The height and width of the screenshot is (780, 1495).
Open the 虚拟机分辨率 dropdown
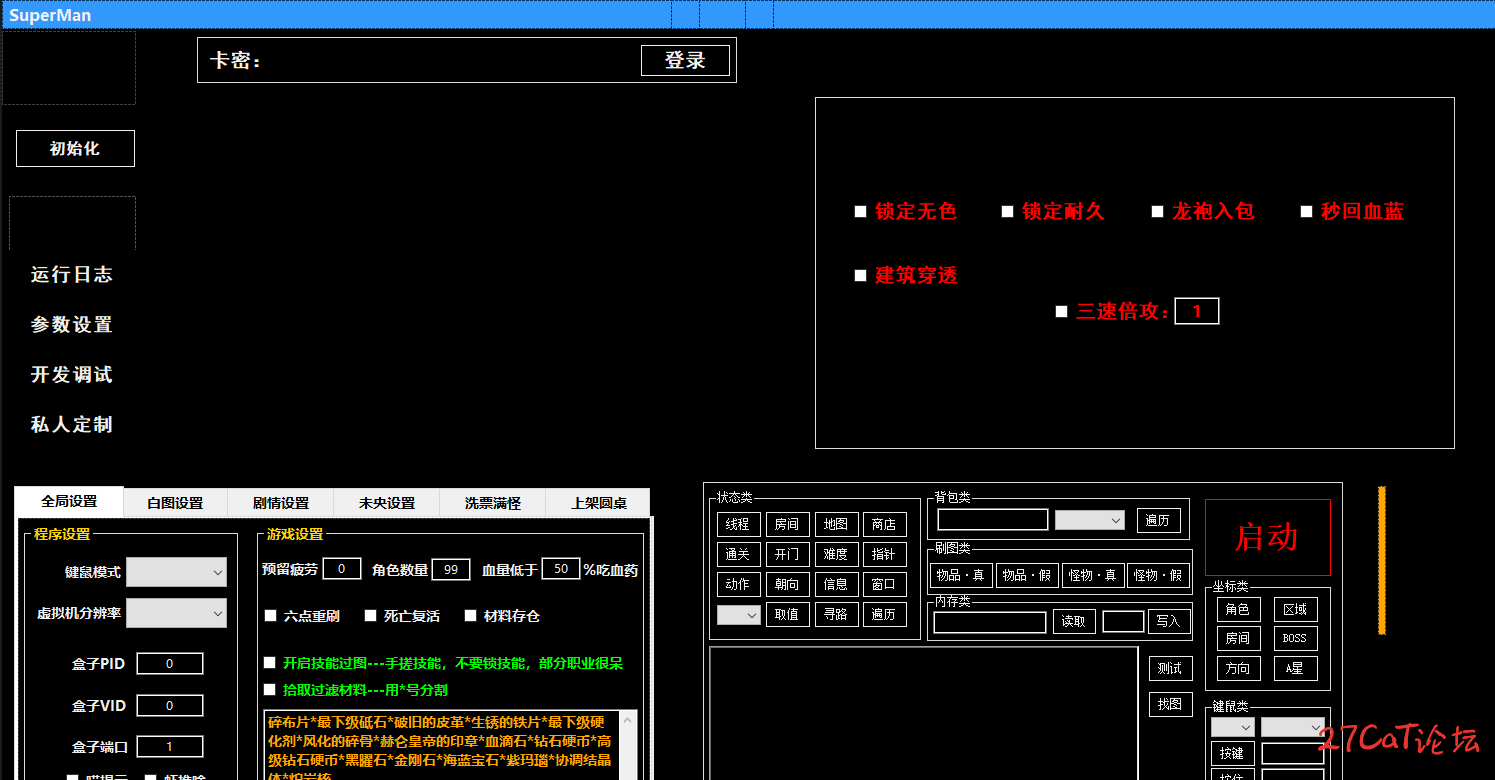(x=176, y=613)
